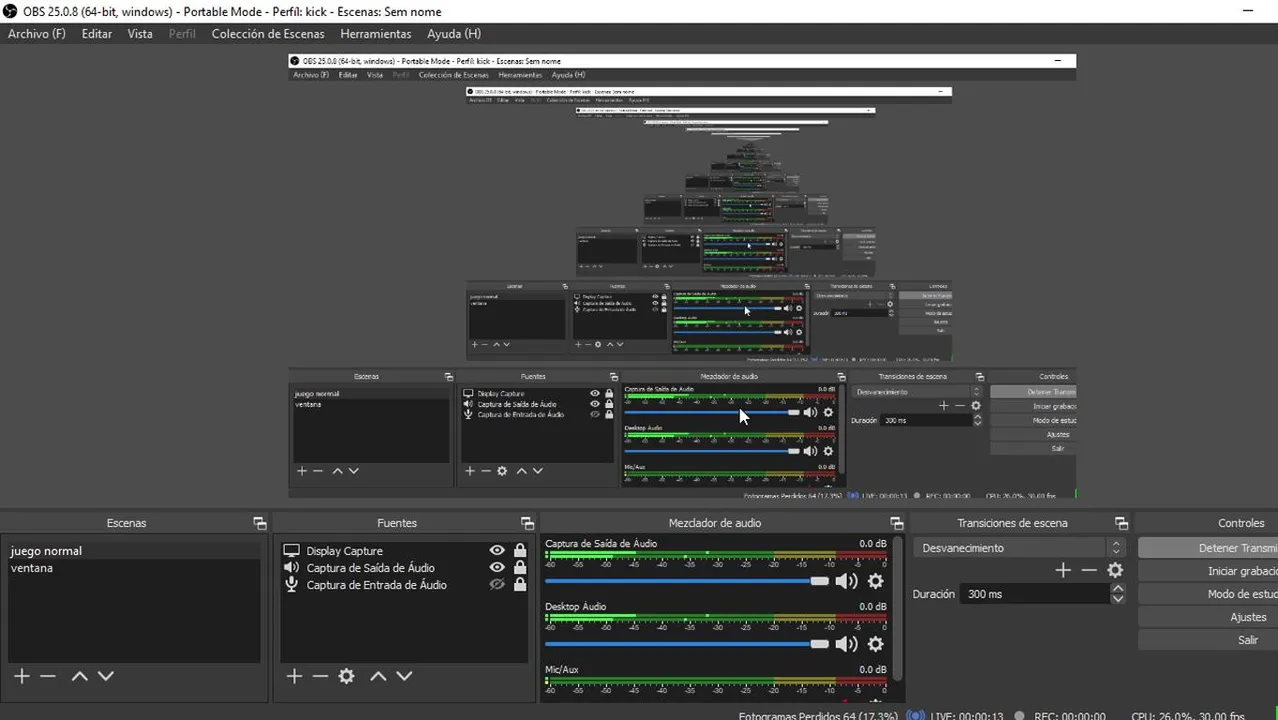Add a new source with the Fuentes plus icon

pyautogui.click(x=294, y=676)
